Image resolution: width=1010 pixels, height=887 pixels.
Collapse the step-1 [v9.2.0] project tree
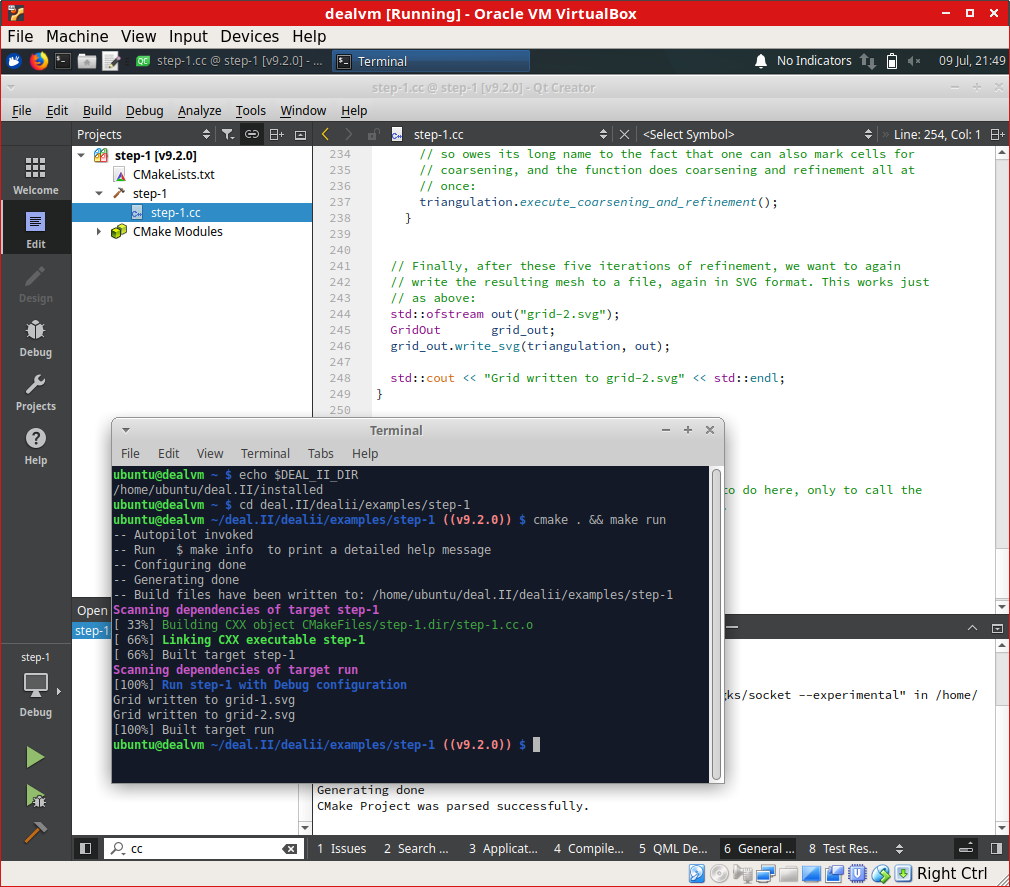click(x=81, y=155)
